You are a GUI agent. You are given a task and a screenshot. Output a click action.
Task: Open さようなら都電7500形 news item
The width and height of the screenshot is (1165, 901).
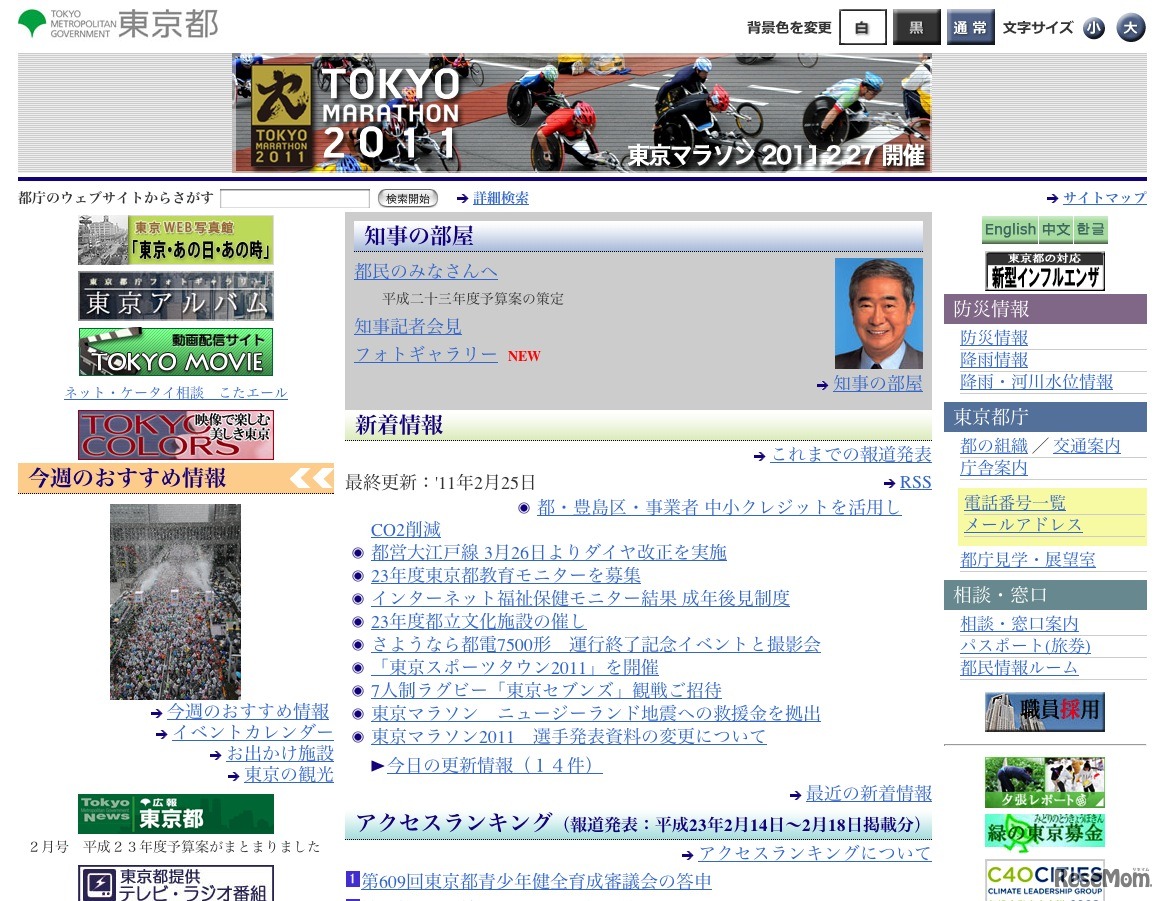tap(596, 644)
